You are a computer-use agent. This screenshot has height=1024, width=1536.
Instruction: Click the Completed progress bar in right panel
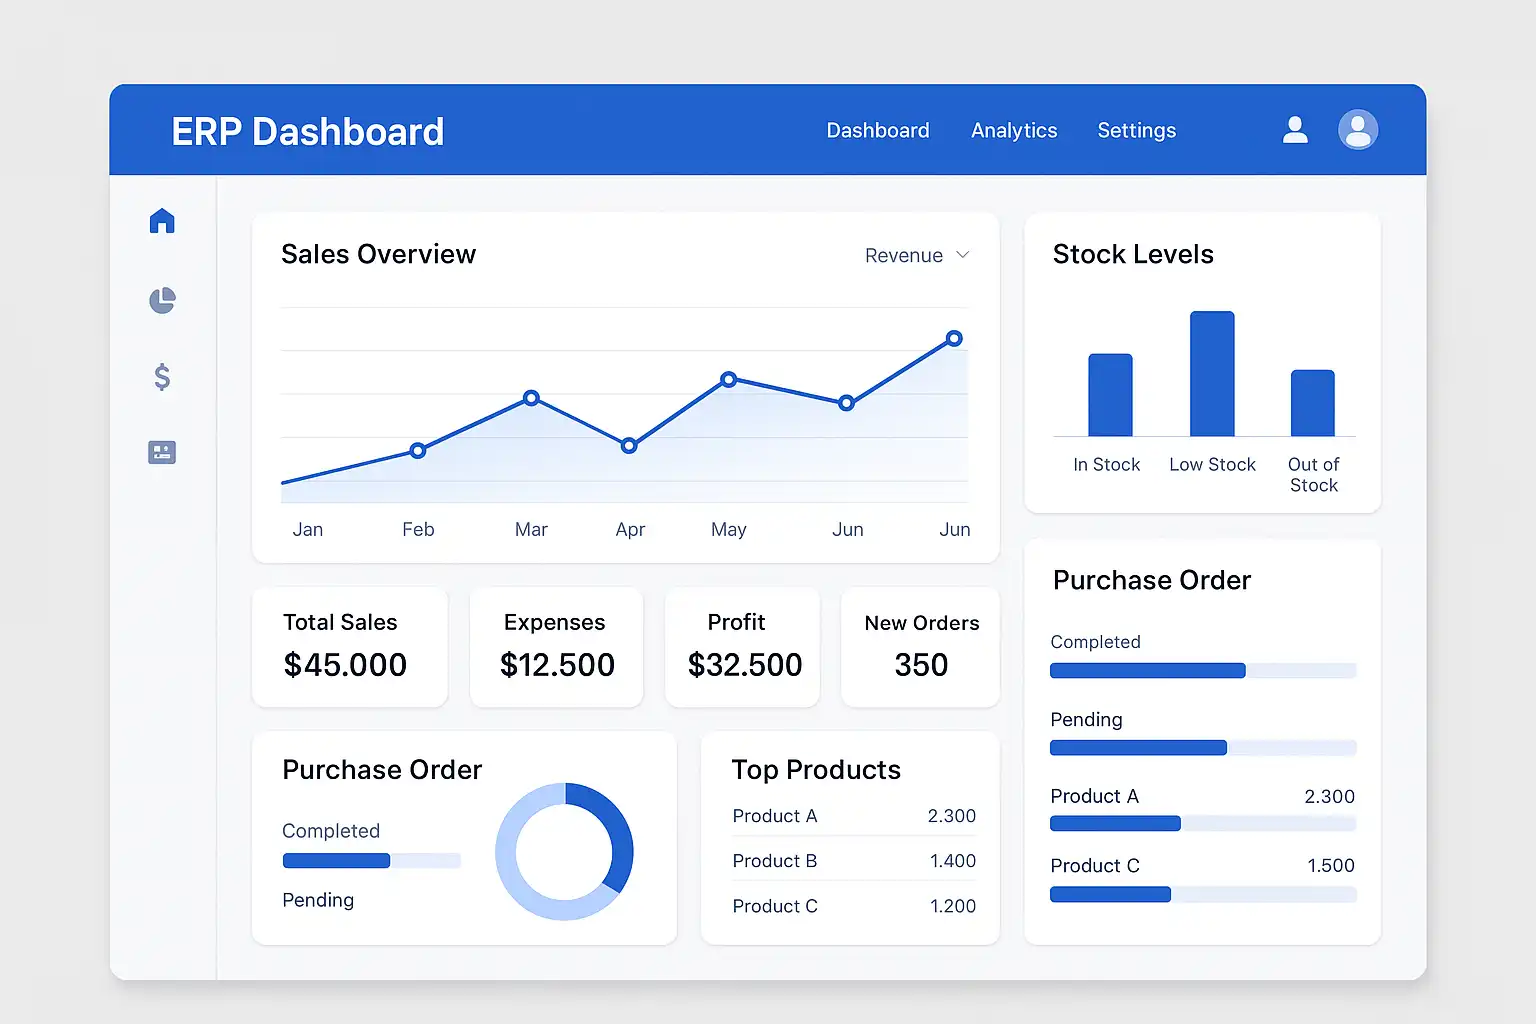click(1203, 671)
